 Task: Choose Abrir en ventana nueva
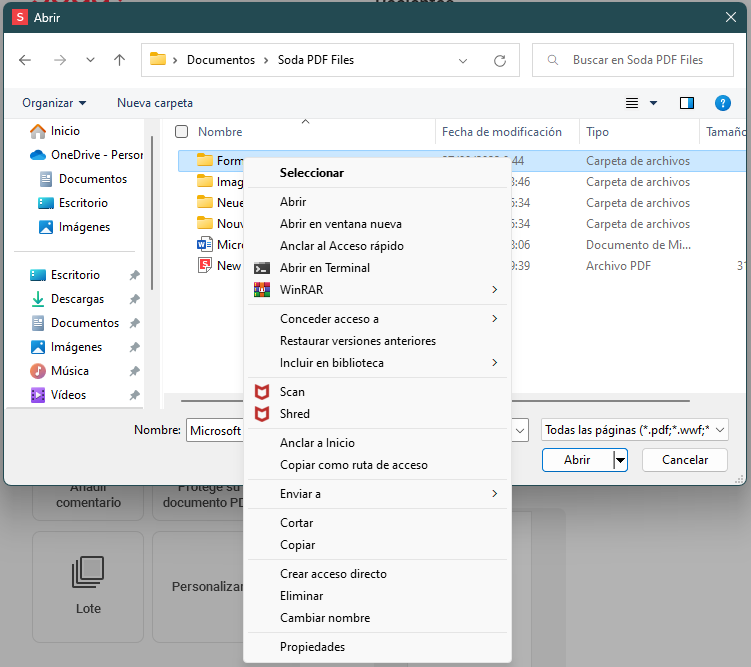(x=377, y=224)
